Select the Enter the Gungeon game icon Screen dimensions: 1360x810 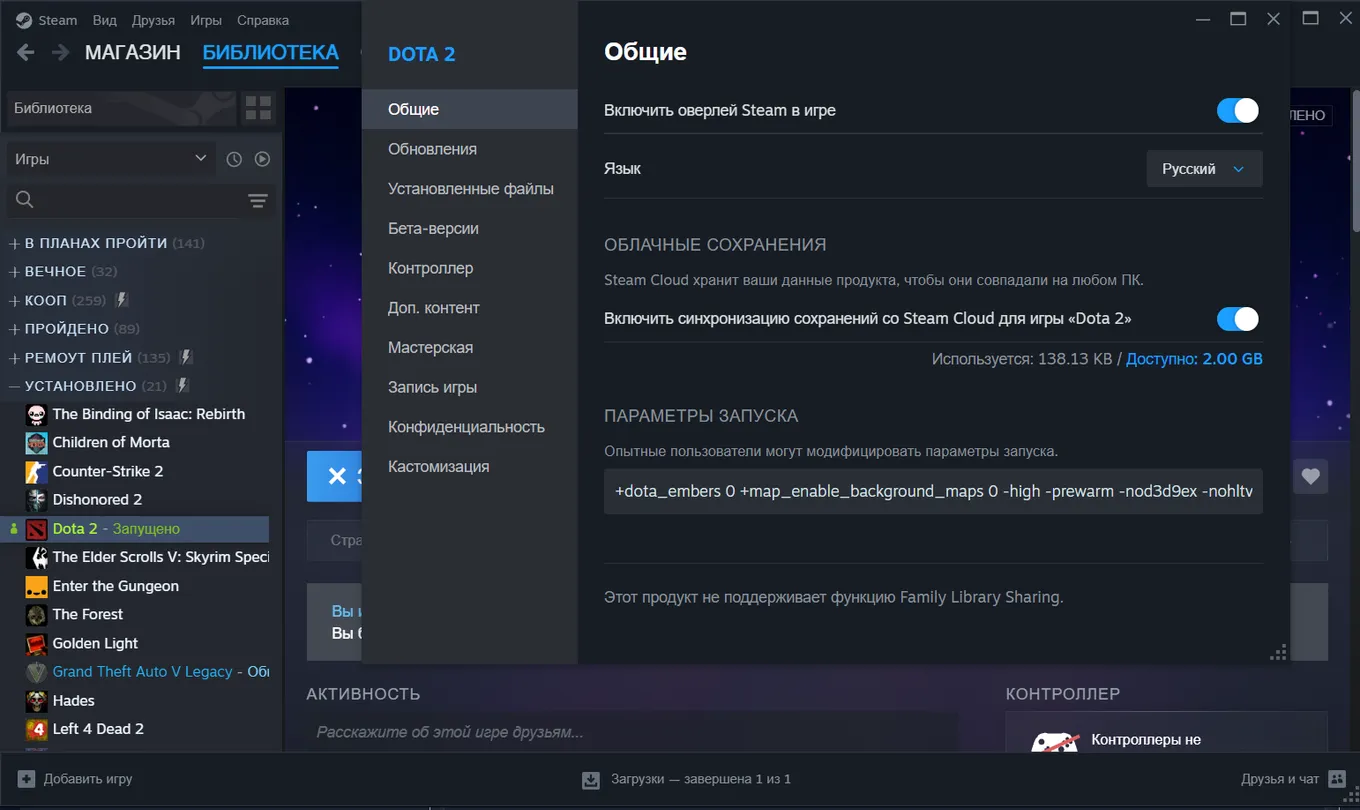pyautogui.click(x=37, y=586)
